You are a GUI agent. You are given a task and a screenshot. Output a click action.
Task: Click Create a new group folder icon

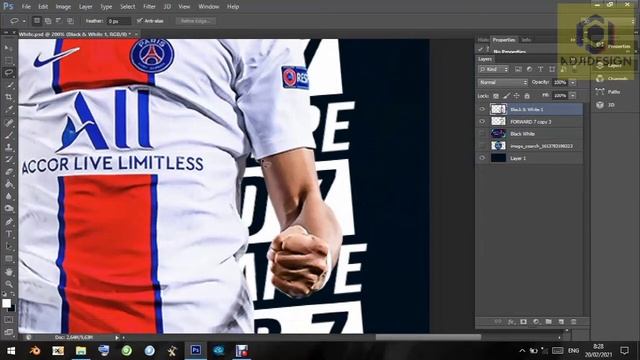(x=549, y=322)
